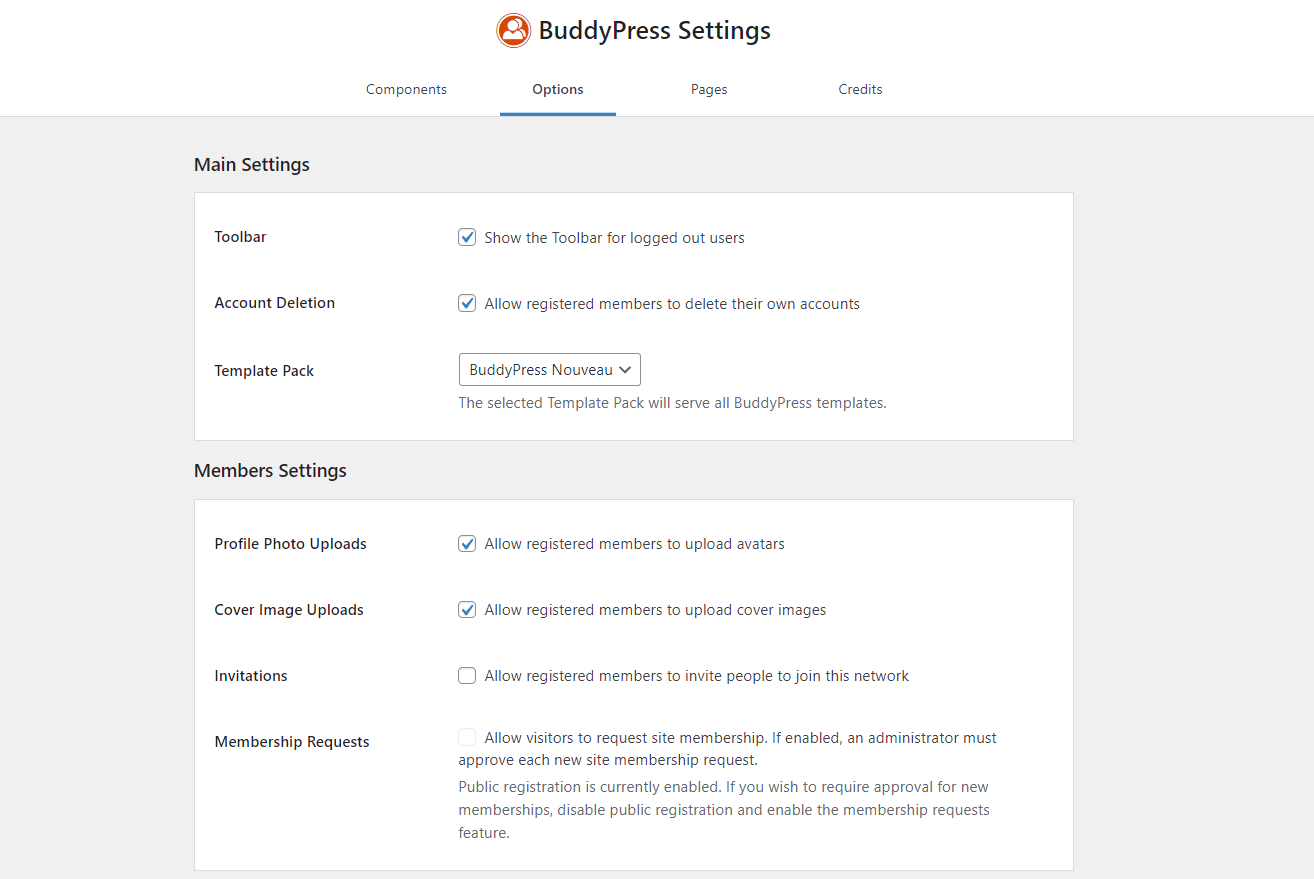Click the Main Settings heading

pyautogui.click(x=252, y=165)
